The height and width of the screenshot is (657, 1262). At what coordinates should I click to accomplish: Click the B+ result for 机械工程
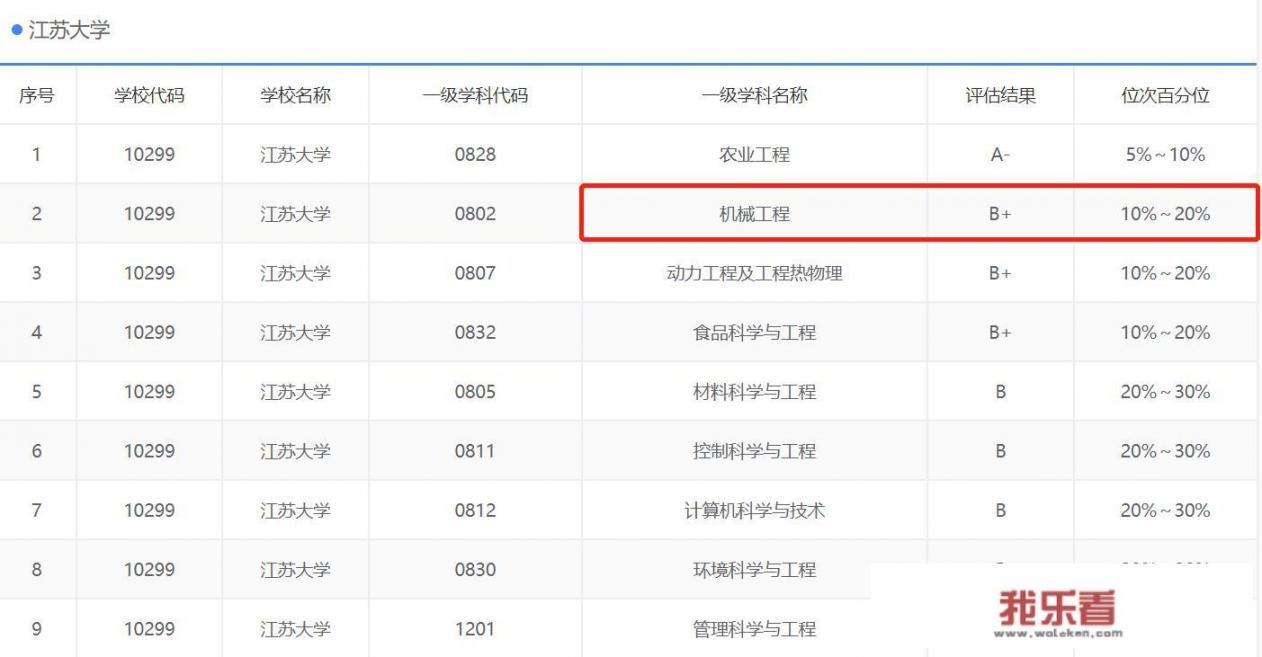click(x=1000, y=214)
